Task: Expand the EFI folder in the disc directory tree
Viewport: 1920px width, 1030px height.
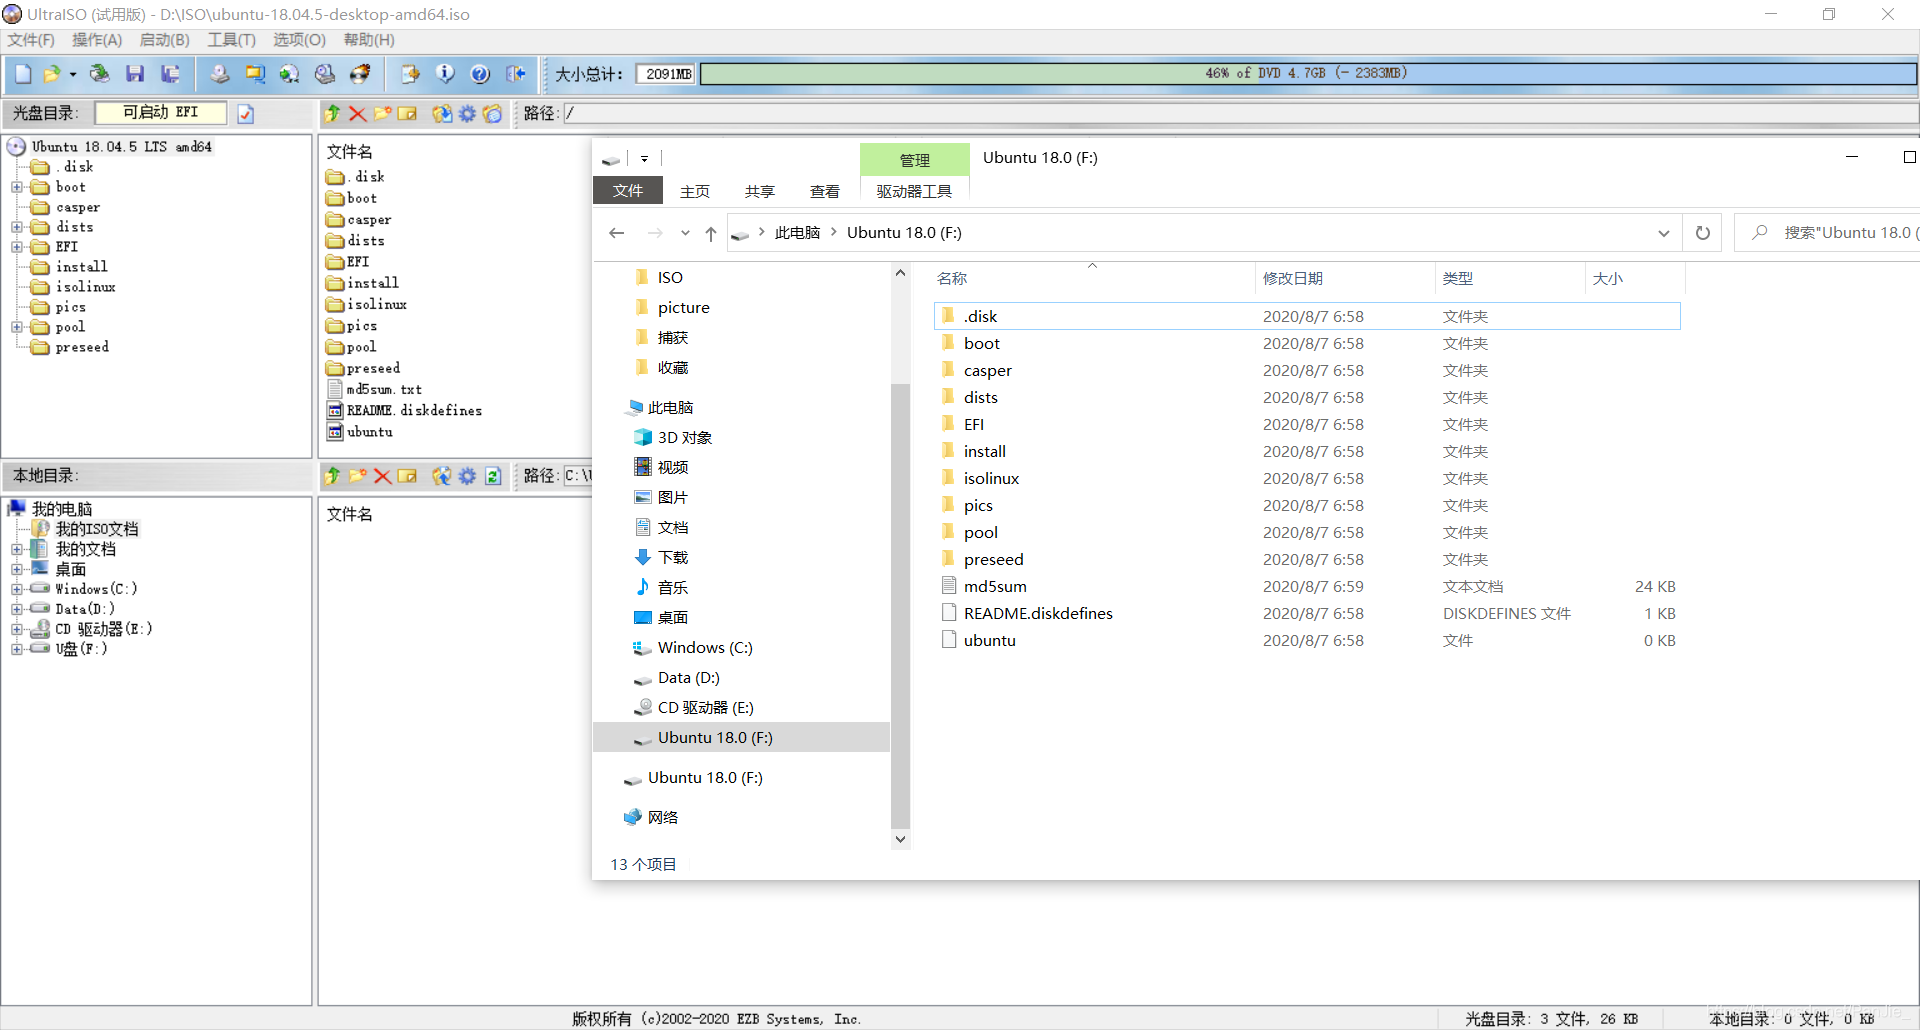Action: [17, 247]
